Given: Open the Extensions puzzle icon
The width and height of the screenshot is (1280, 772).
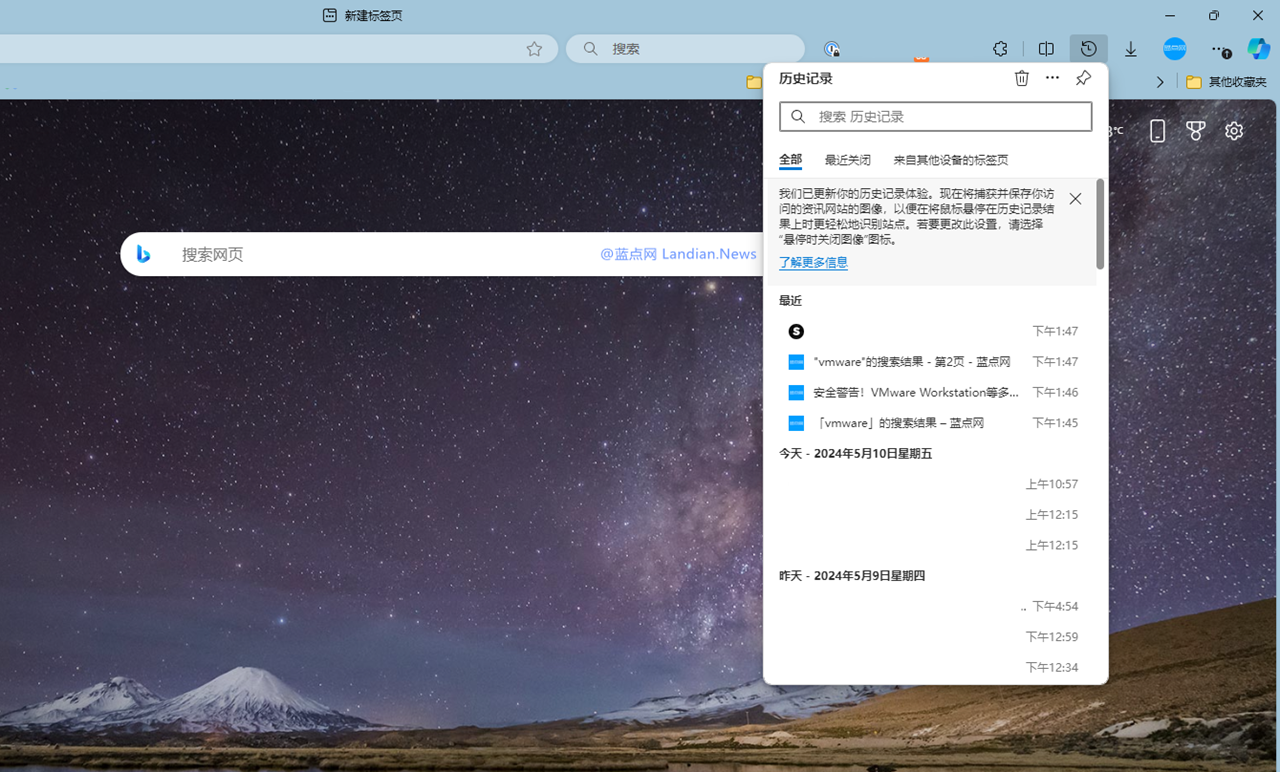Looking at the screenshot, I should click(x=1000, y=48).
